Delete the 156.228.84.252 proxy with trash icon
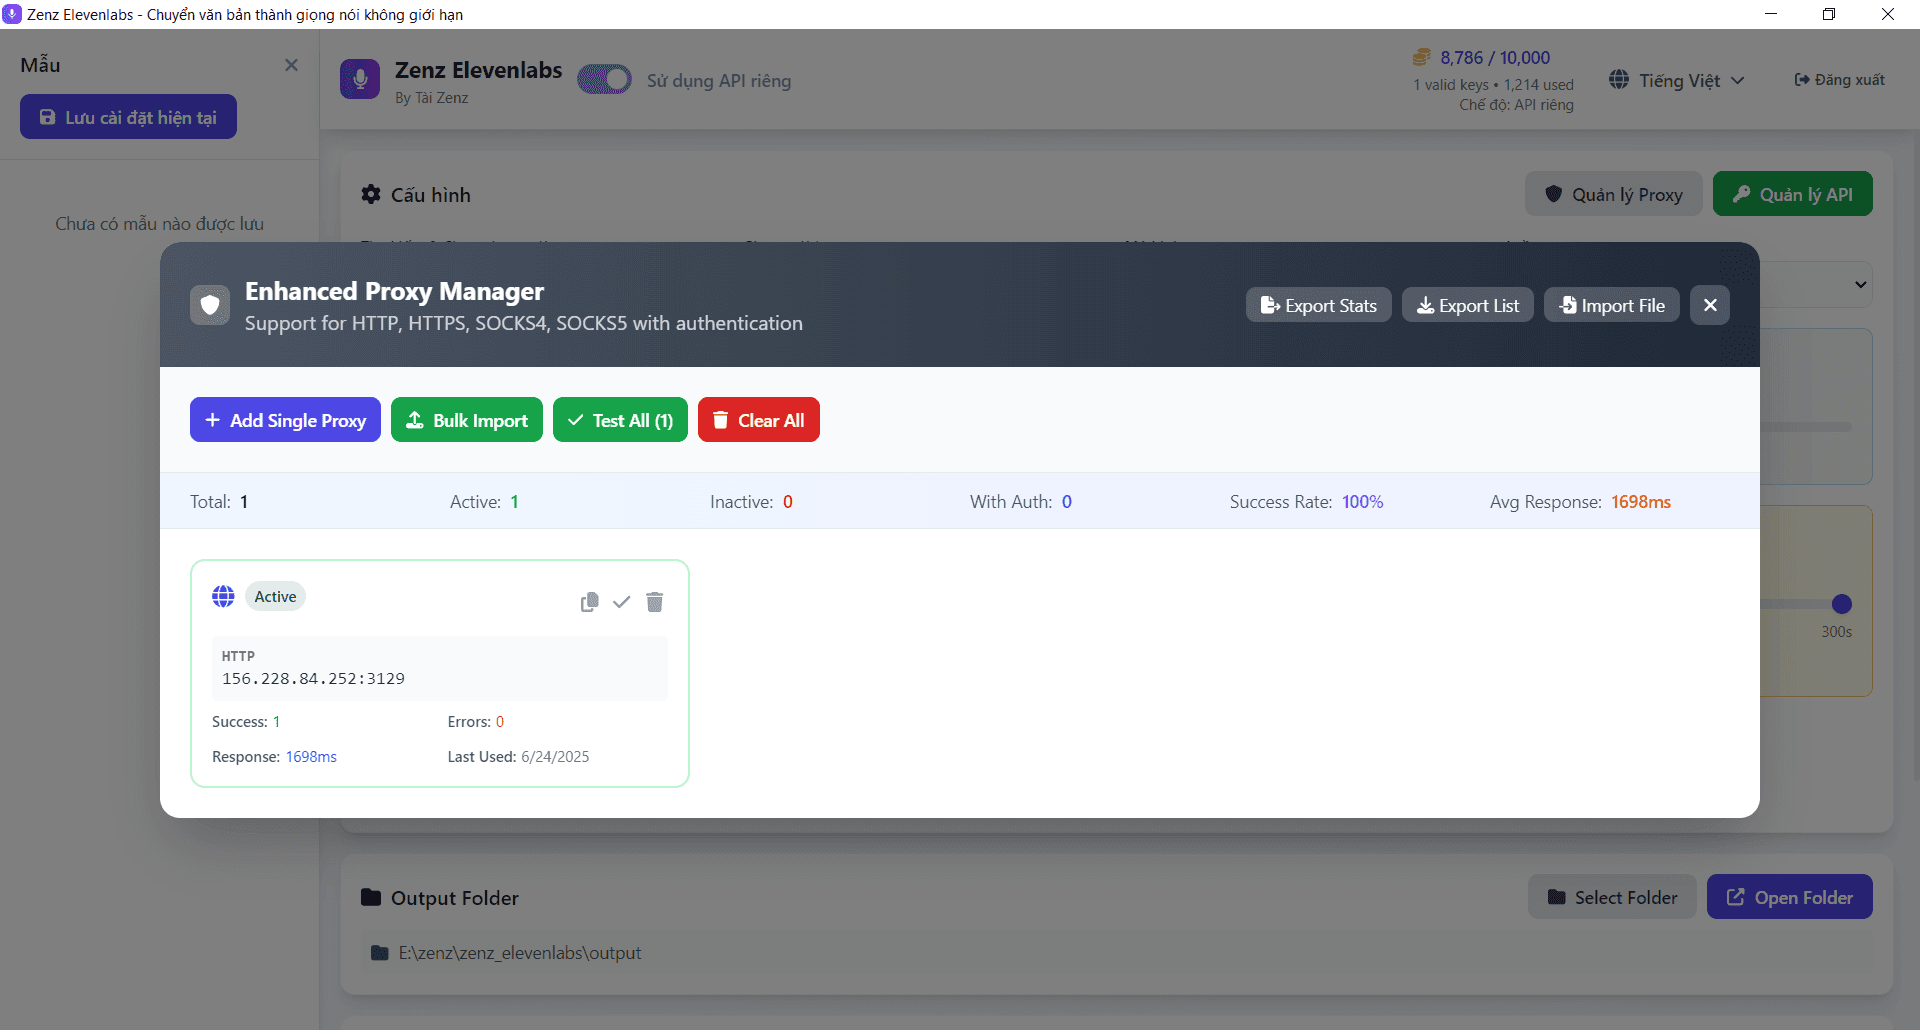The height and width of the screenshot is (1030, 1920). pos(655,601)
